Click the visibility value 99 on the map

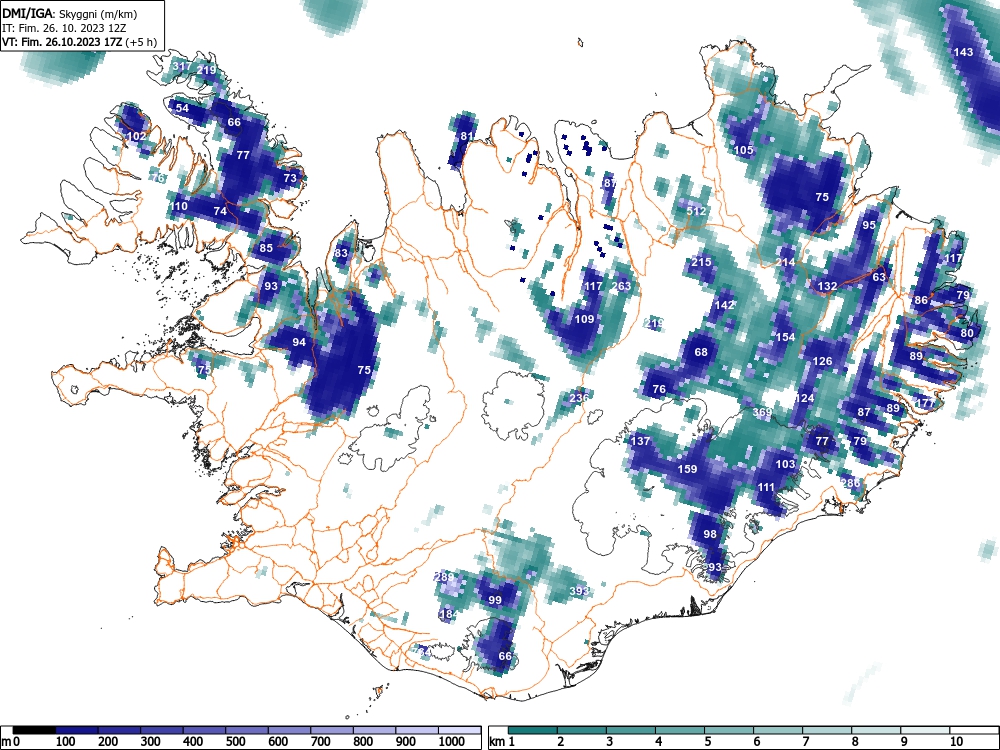(x=495, y=600)
